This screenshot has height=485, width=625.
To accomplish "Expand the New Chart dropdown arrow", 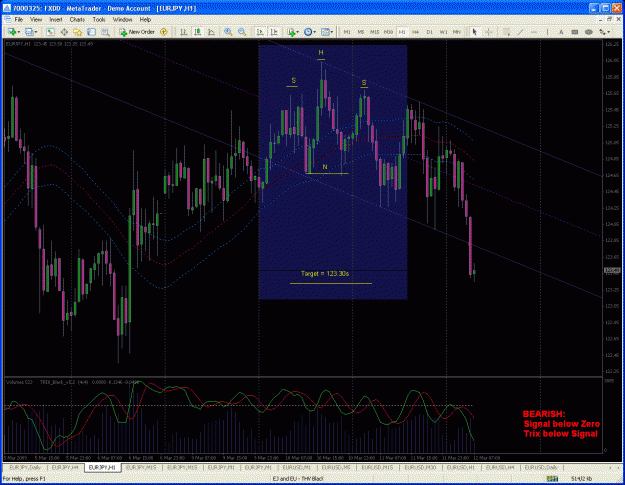I will pos(18,32).
